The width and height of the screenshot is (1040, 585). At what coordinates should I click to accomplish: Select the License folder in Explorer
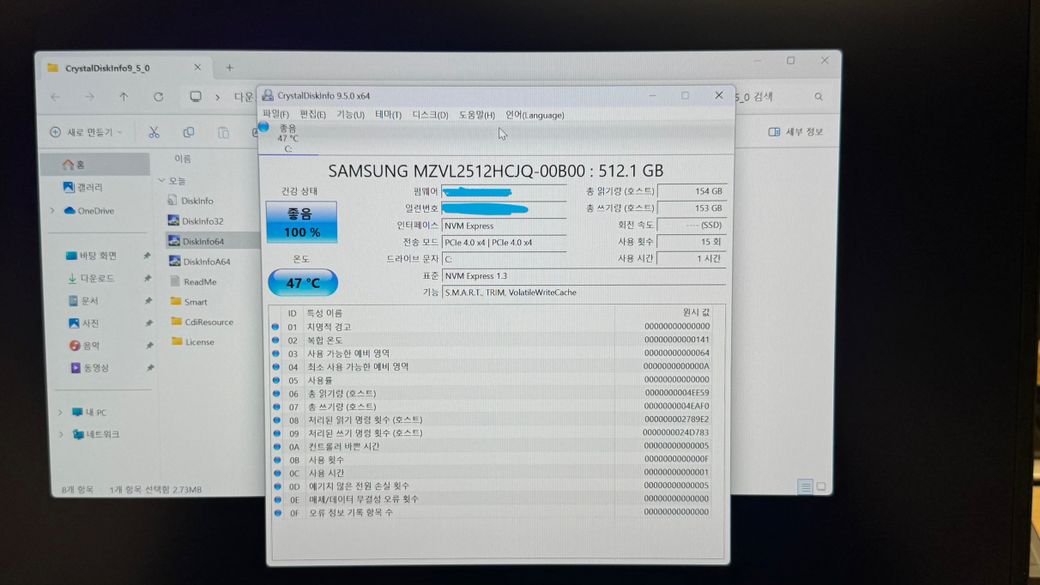[192, 342]
